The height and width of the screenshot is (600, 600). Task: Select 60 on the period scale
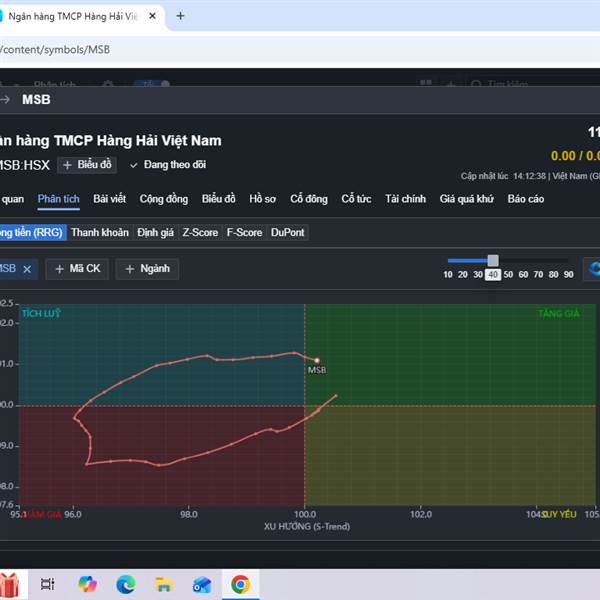coord(523,274)
